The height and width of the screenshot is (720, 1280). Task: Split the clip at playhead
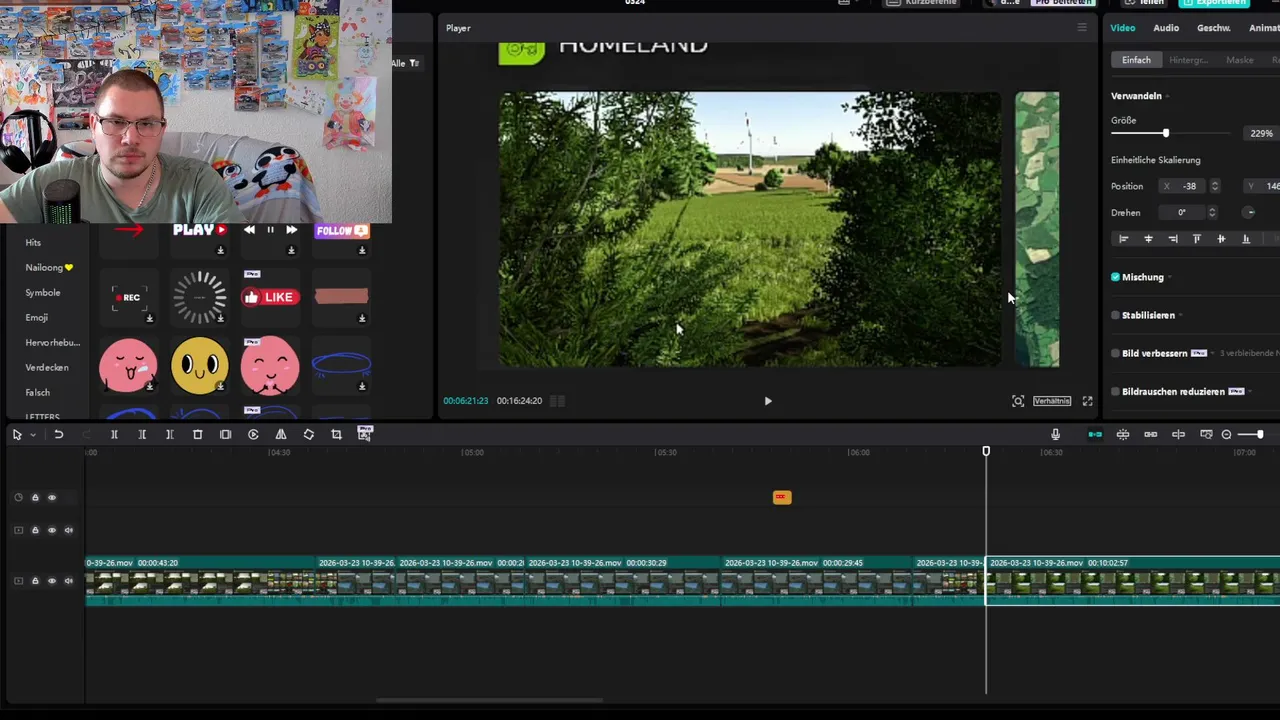[x=114, y=435]
